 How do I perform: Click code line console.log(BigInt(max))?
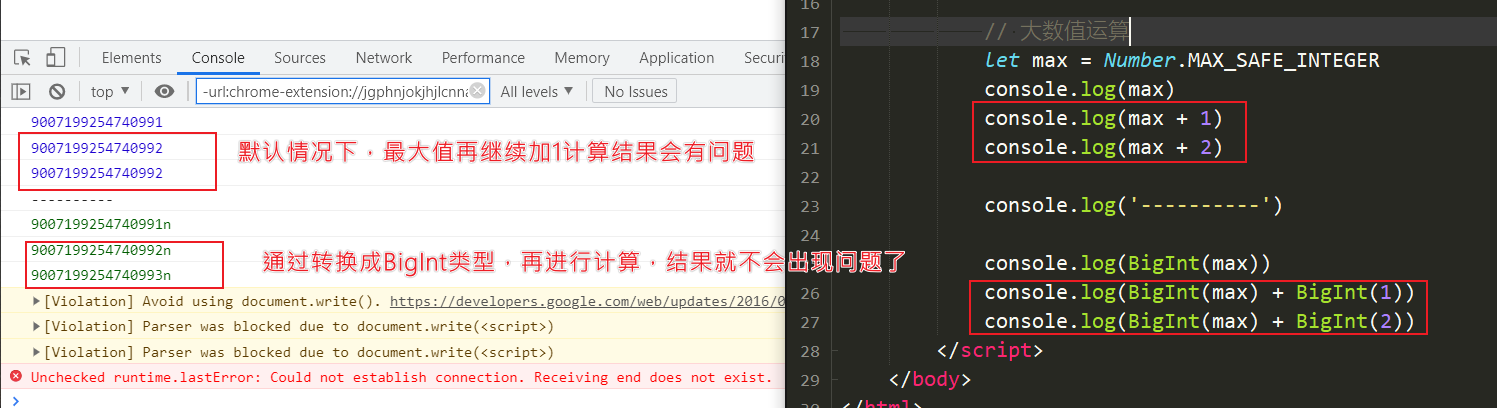pyautogui.click(x=1128, y=264)
